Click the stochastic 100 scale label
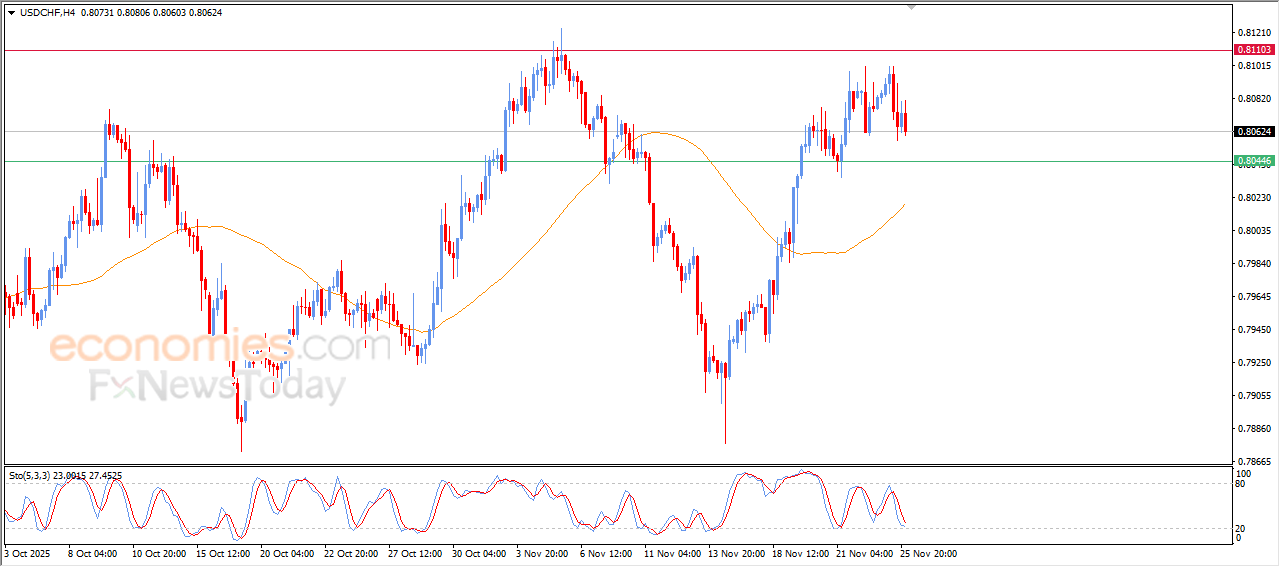This screenshot has height=567, width=1280. (1244, 473)
